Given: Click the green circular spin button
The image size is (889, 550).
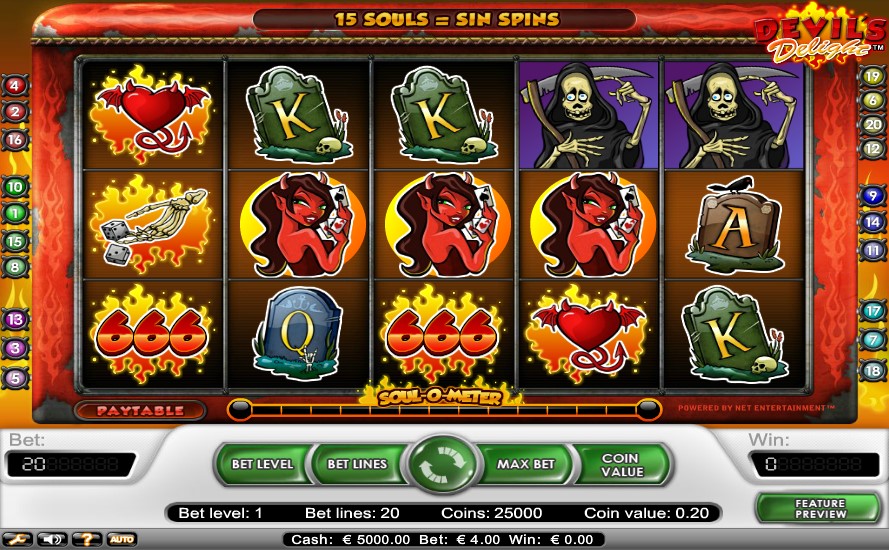Looking at the screenshot, I should pos(442,464).
